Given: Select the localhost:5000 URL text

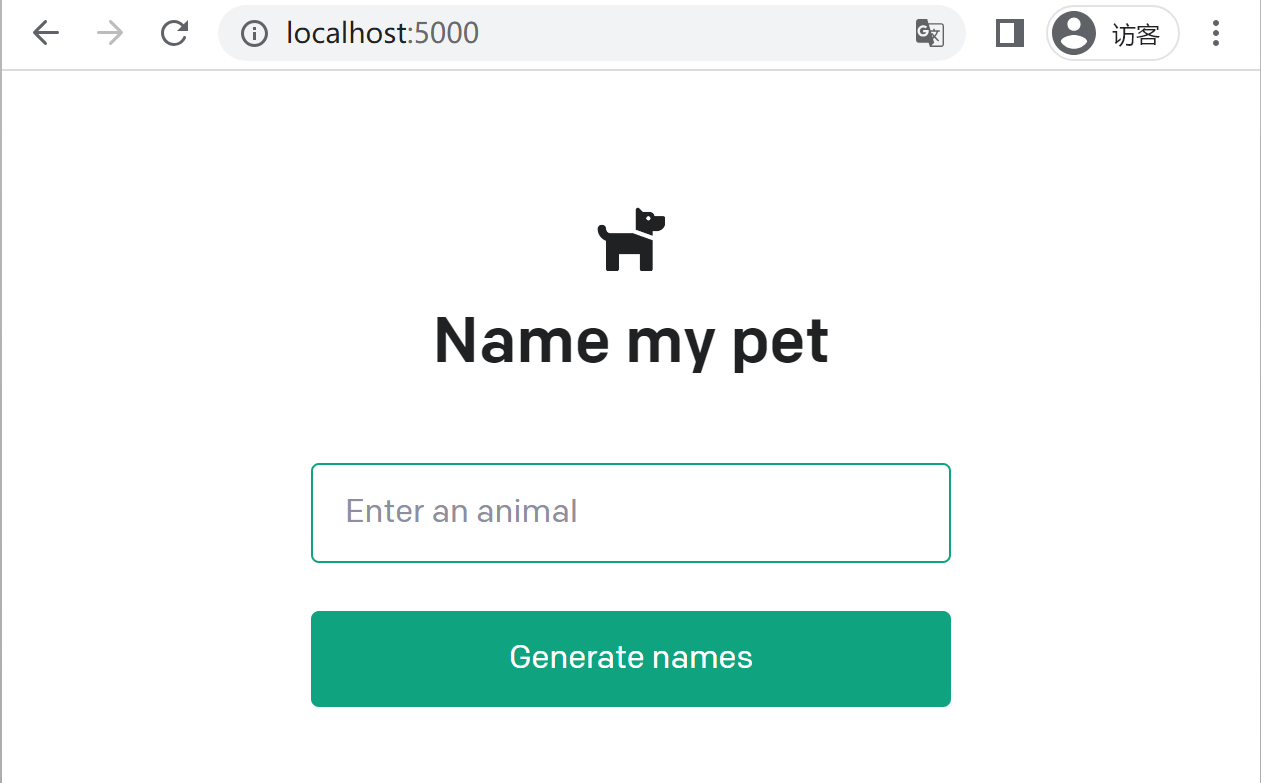Looking at the screenshot, I should [382, 33].
